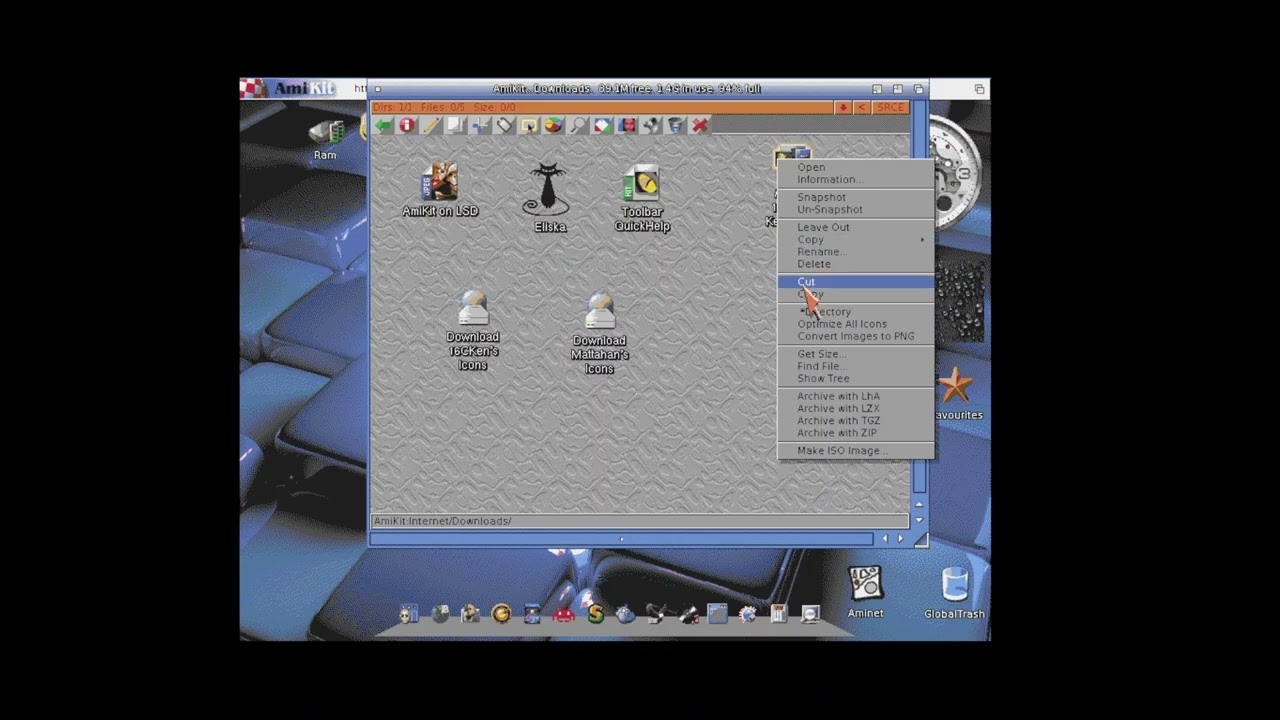Click the vertical scroll down arrow of the lister

pos(920,520)
